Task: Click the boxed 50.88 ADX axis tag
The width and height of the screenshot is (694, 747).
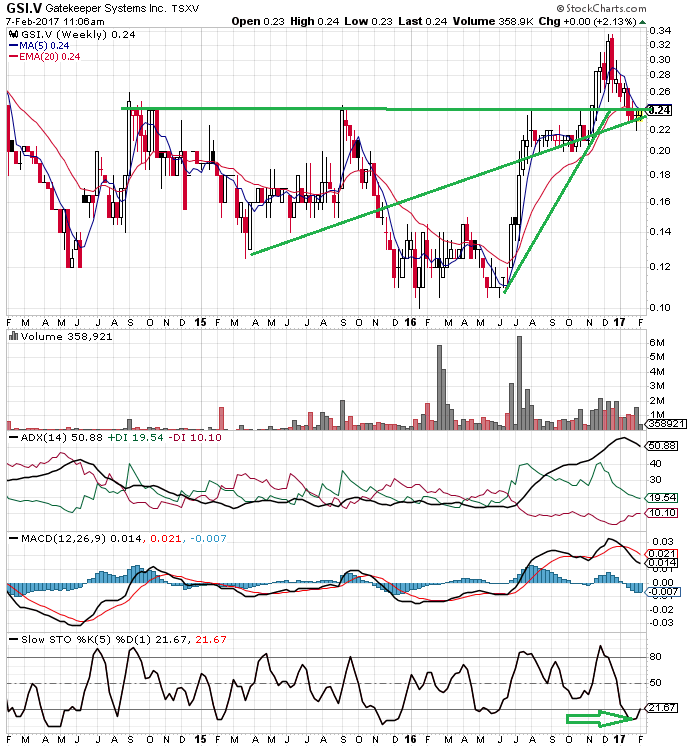Action: tap(661, 446)
